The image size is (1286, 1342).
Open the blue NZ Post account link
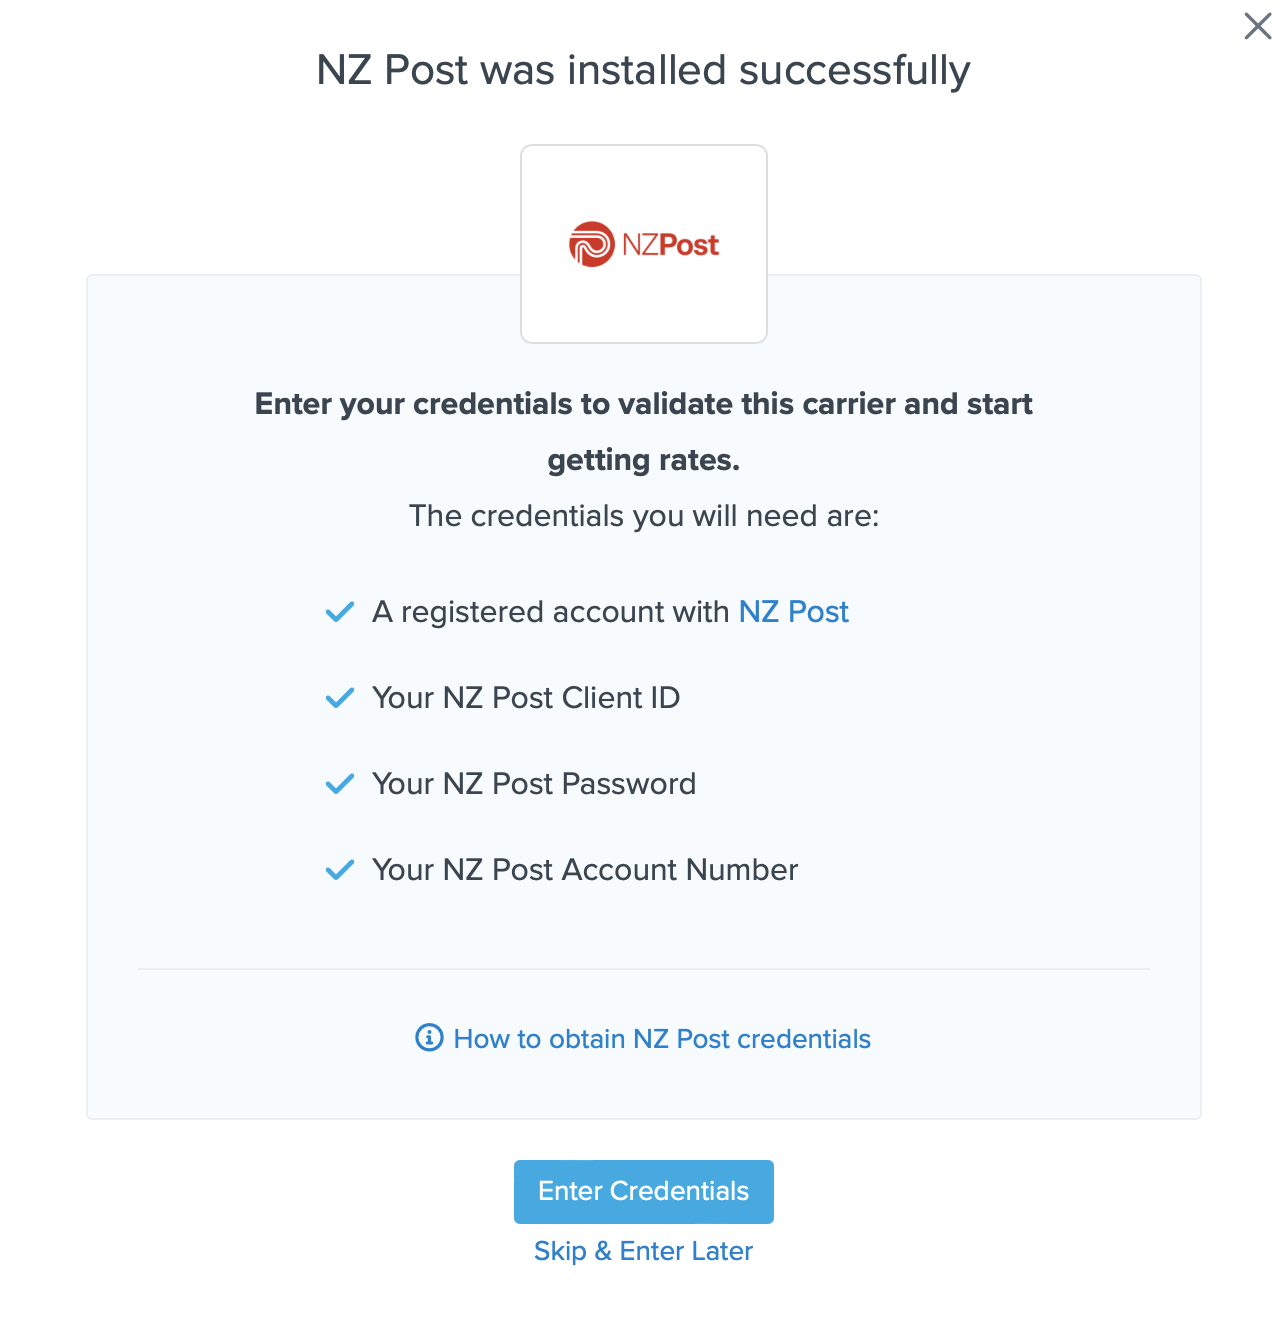(793, 612)
